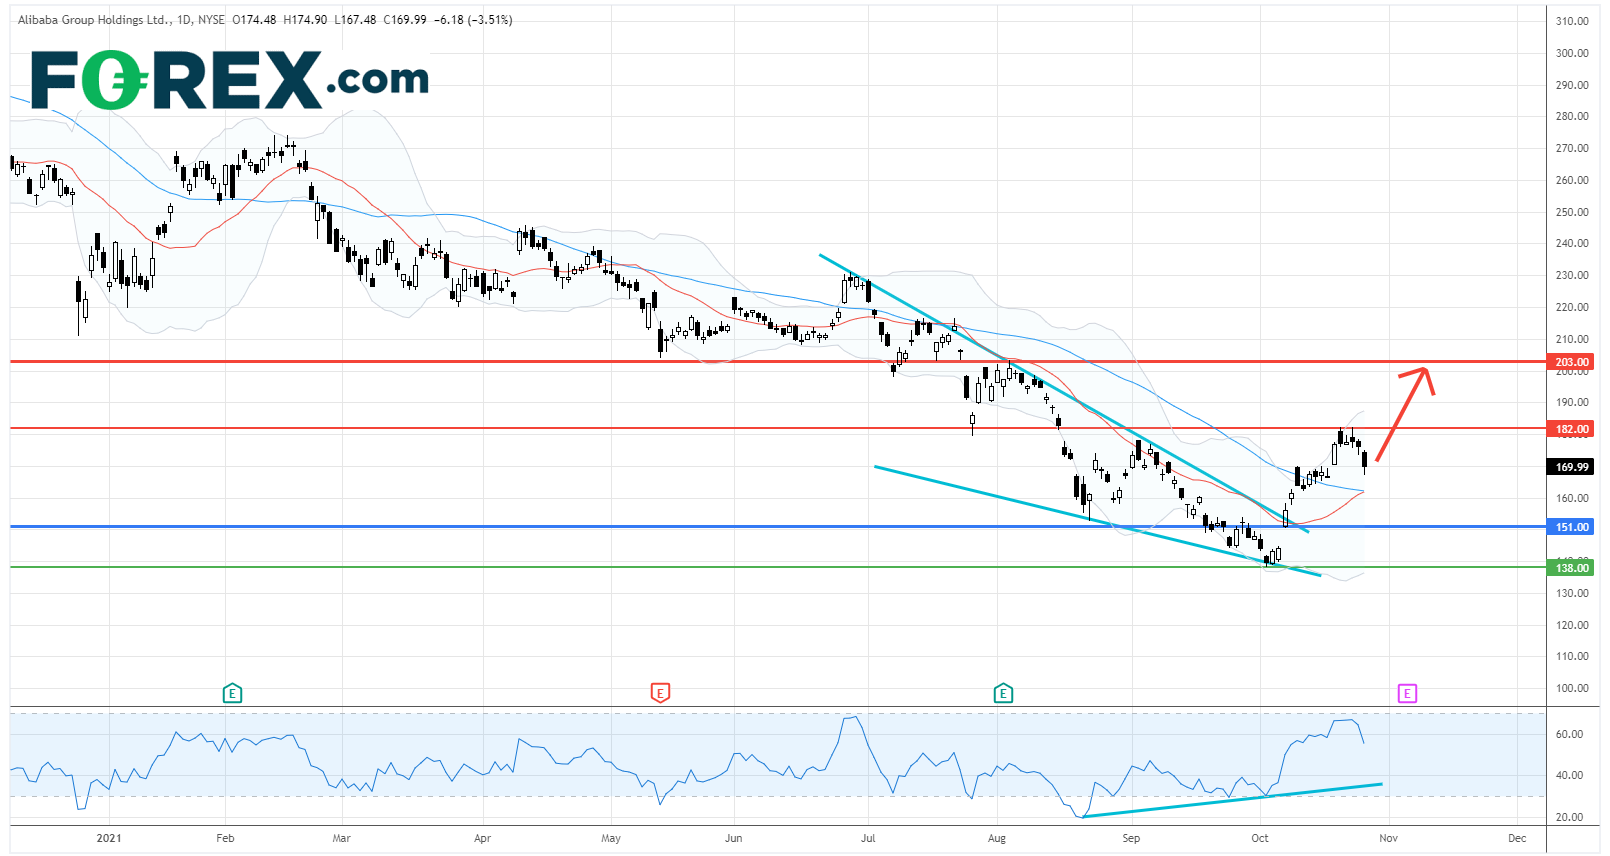Click the FOREX.com logo
The width and height of the screenshot is (1610, 856).
(x=230, y=80)
